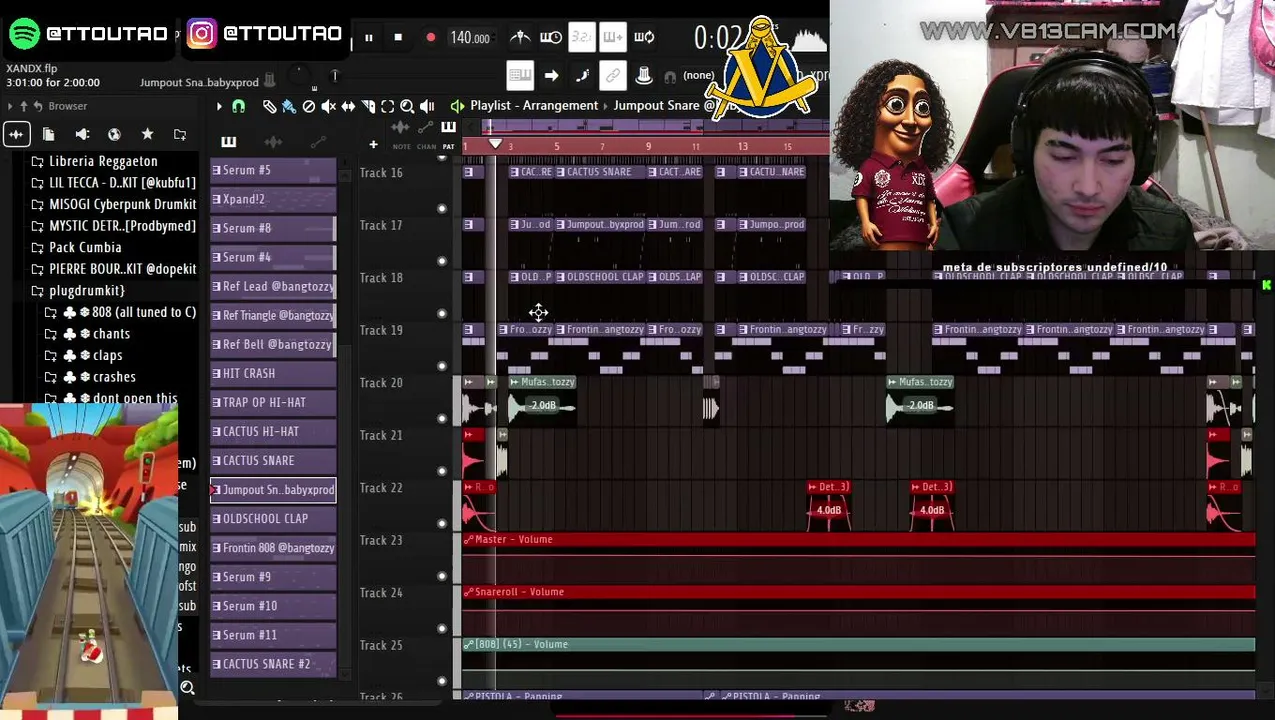This screenshot has width=1275, height=720.
Task: Open the Browser online globe tab
Action: (114, 134)
